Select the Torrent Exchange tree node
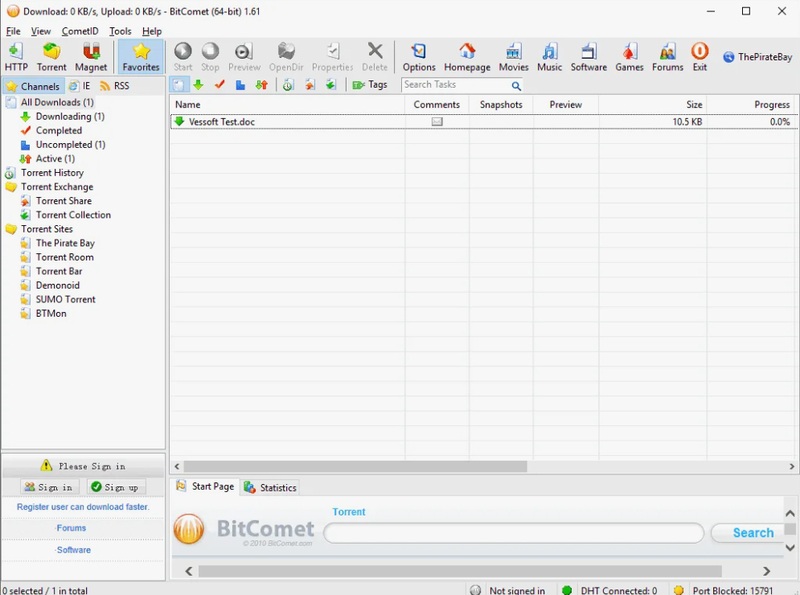Image resolution: width=800 pixels, height=595 pixels. pos(57,187)
